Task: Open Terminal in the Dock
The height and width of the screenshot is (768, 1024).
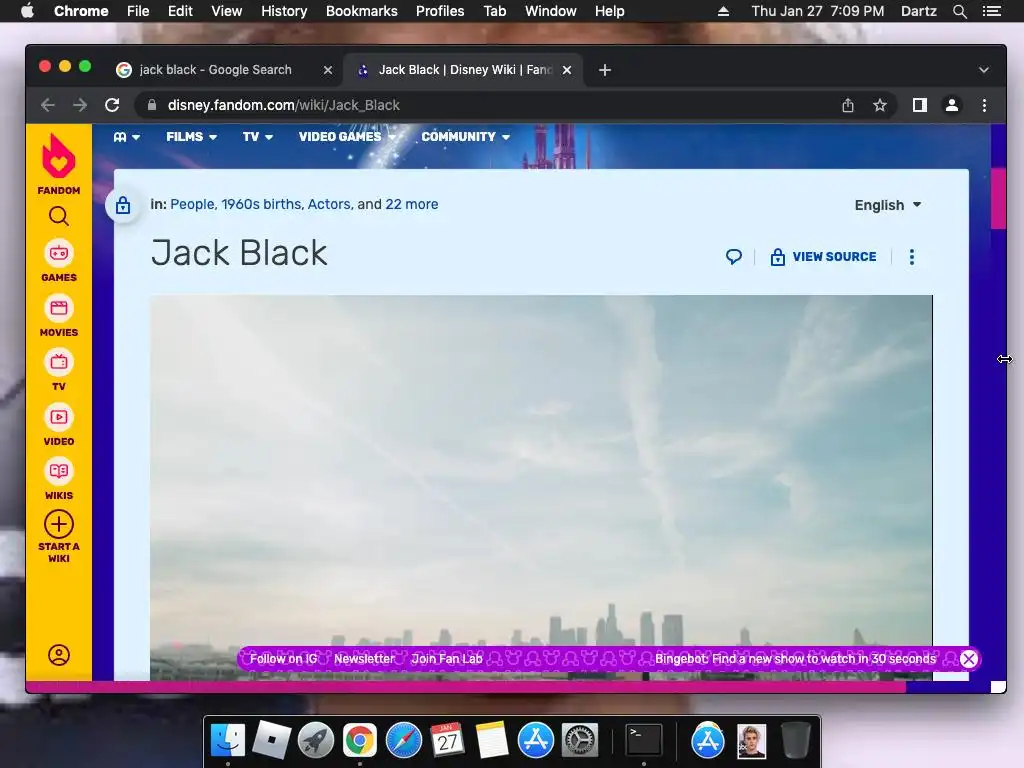Action: pos(644,740)
